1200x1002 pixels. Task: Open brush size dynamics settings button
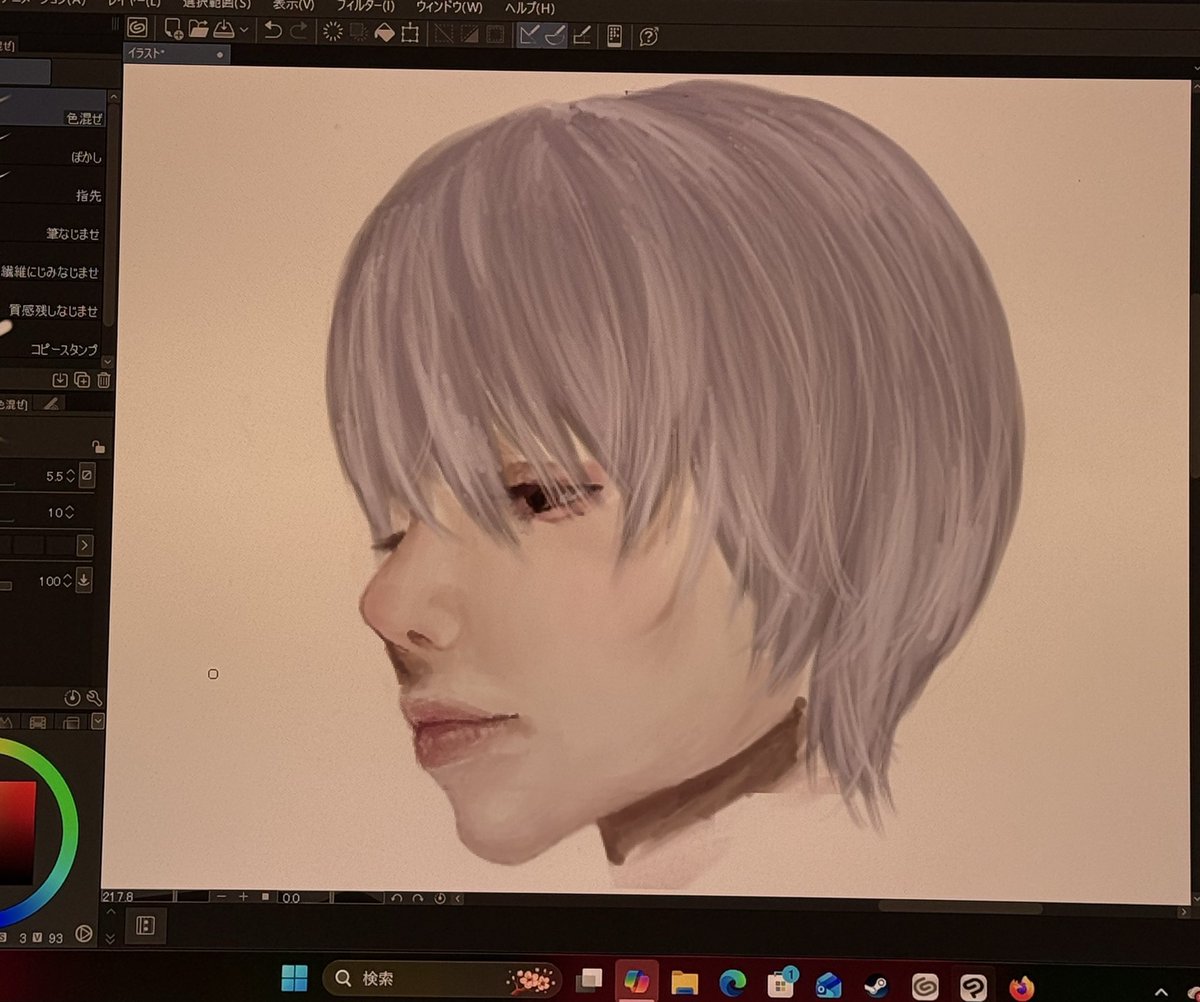[87, 476]
